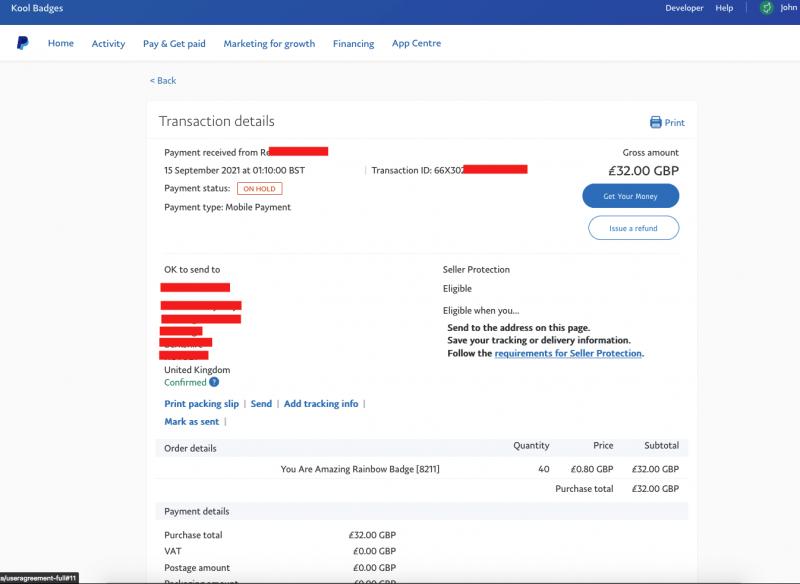Click the Gross amount label

(651, 153)
